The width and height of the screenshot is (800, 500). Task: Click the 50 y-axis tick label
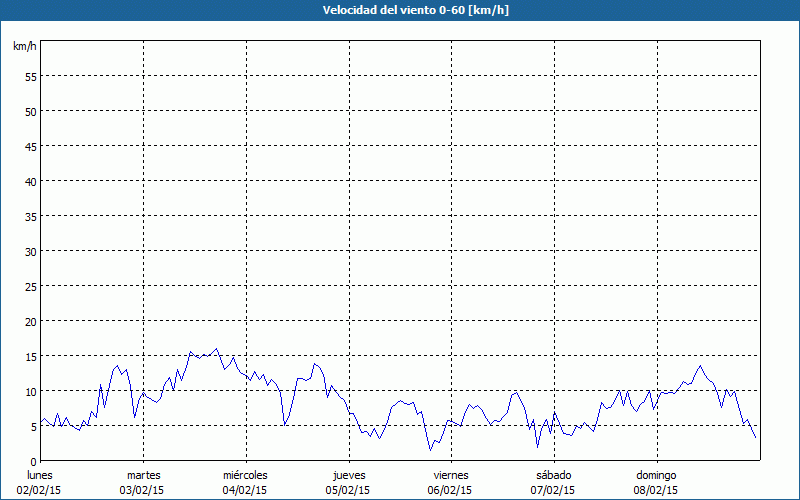pyautogui.click(x=30, y=111)
